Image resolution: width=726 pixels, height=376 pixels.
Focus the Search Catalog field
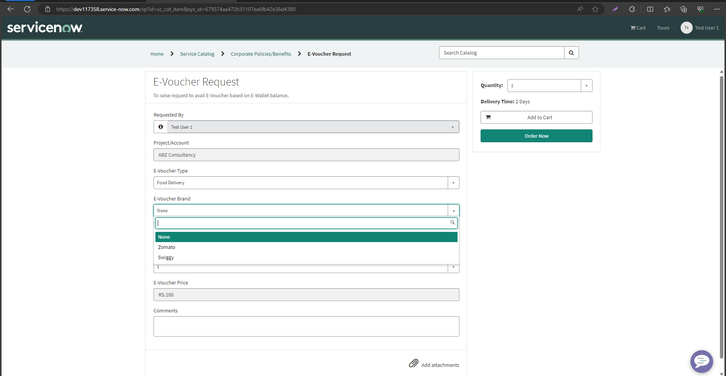501,53
